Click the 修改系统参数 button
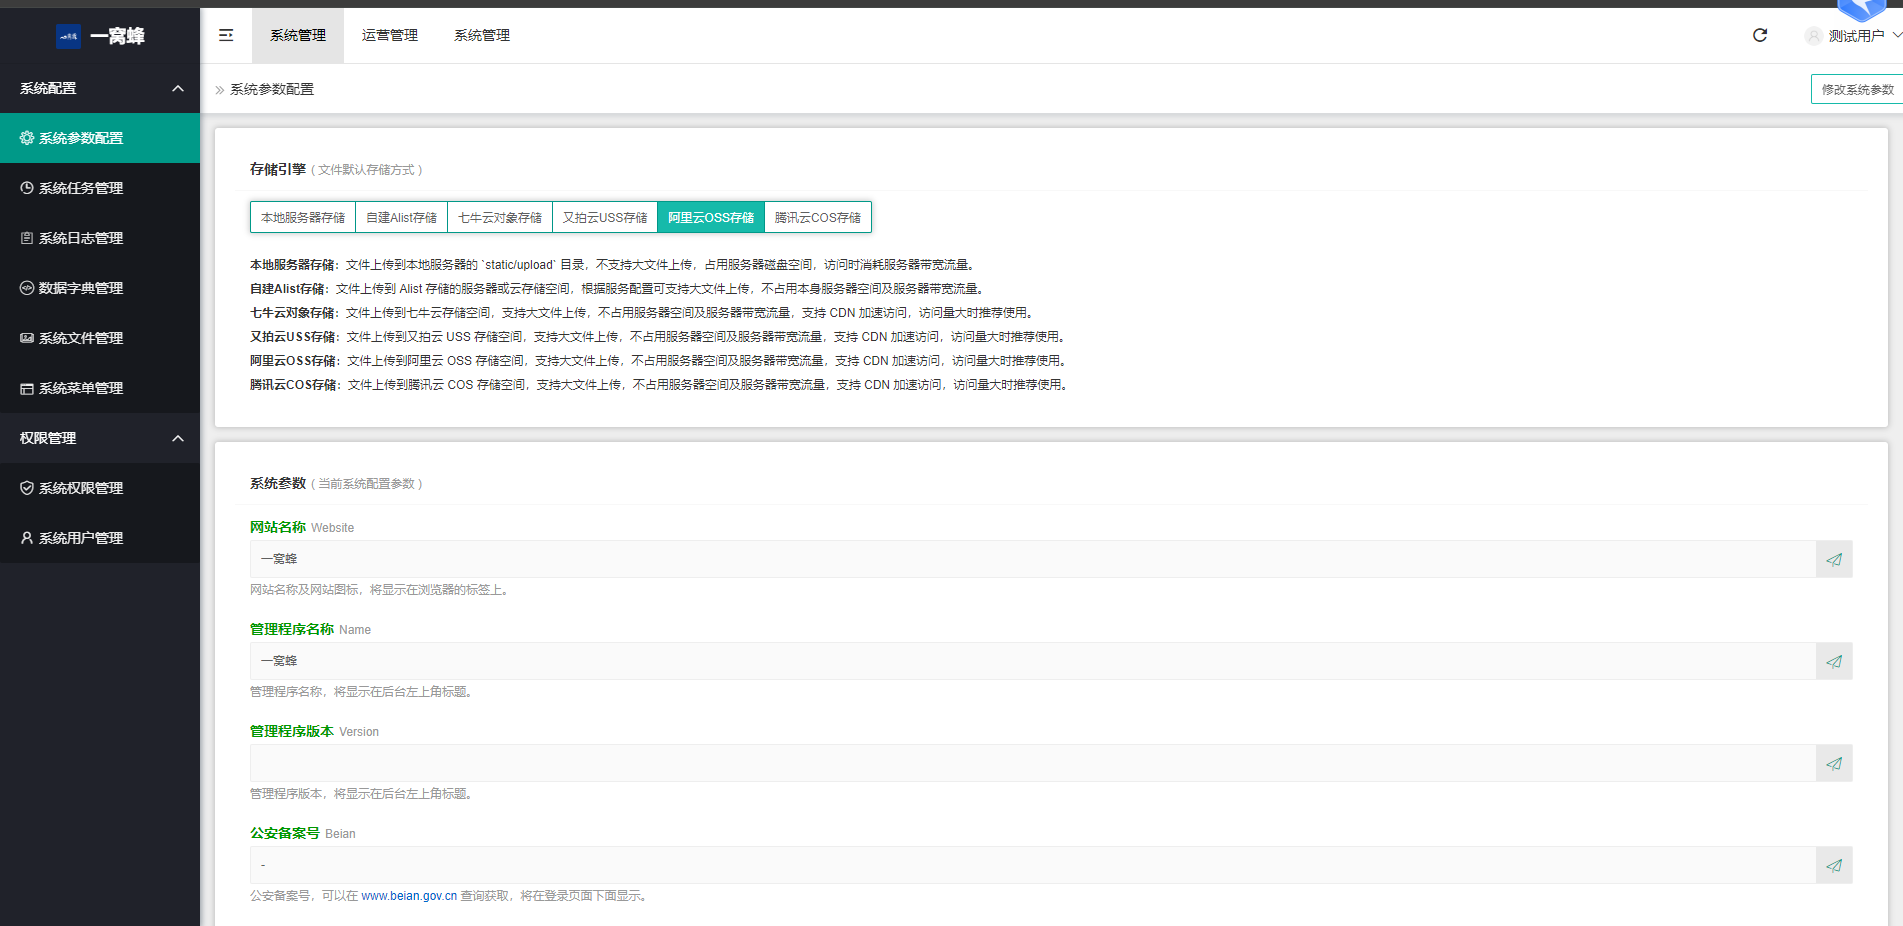 point(1857,89)
